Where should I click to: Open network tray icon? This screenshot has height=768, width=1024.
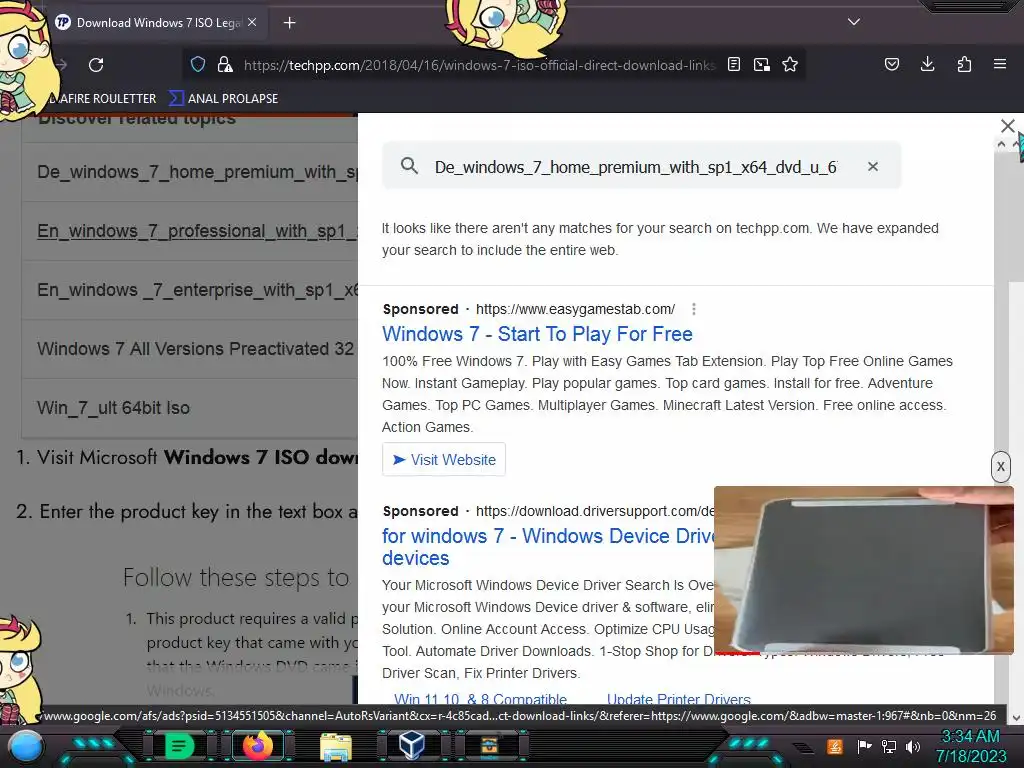click(889, 746)
